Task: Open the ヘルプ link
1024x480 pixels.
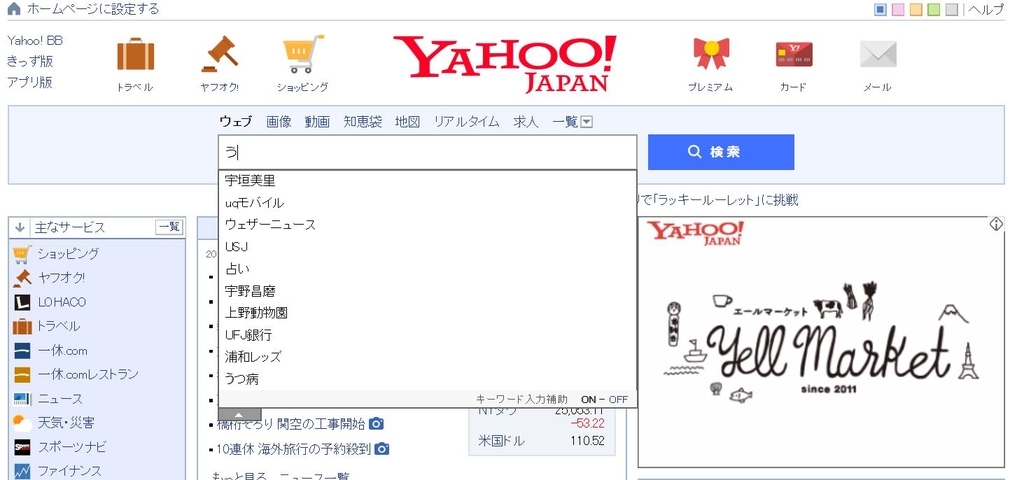Action: coord(985,9)
